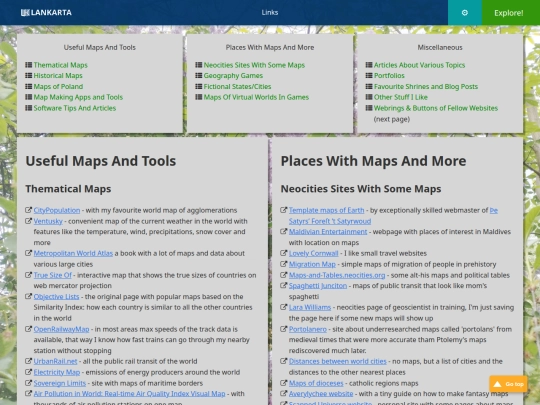Click the Go top button

pyautogui.click(x=508, y=384)
